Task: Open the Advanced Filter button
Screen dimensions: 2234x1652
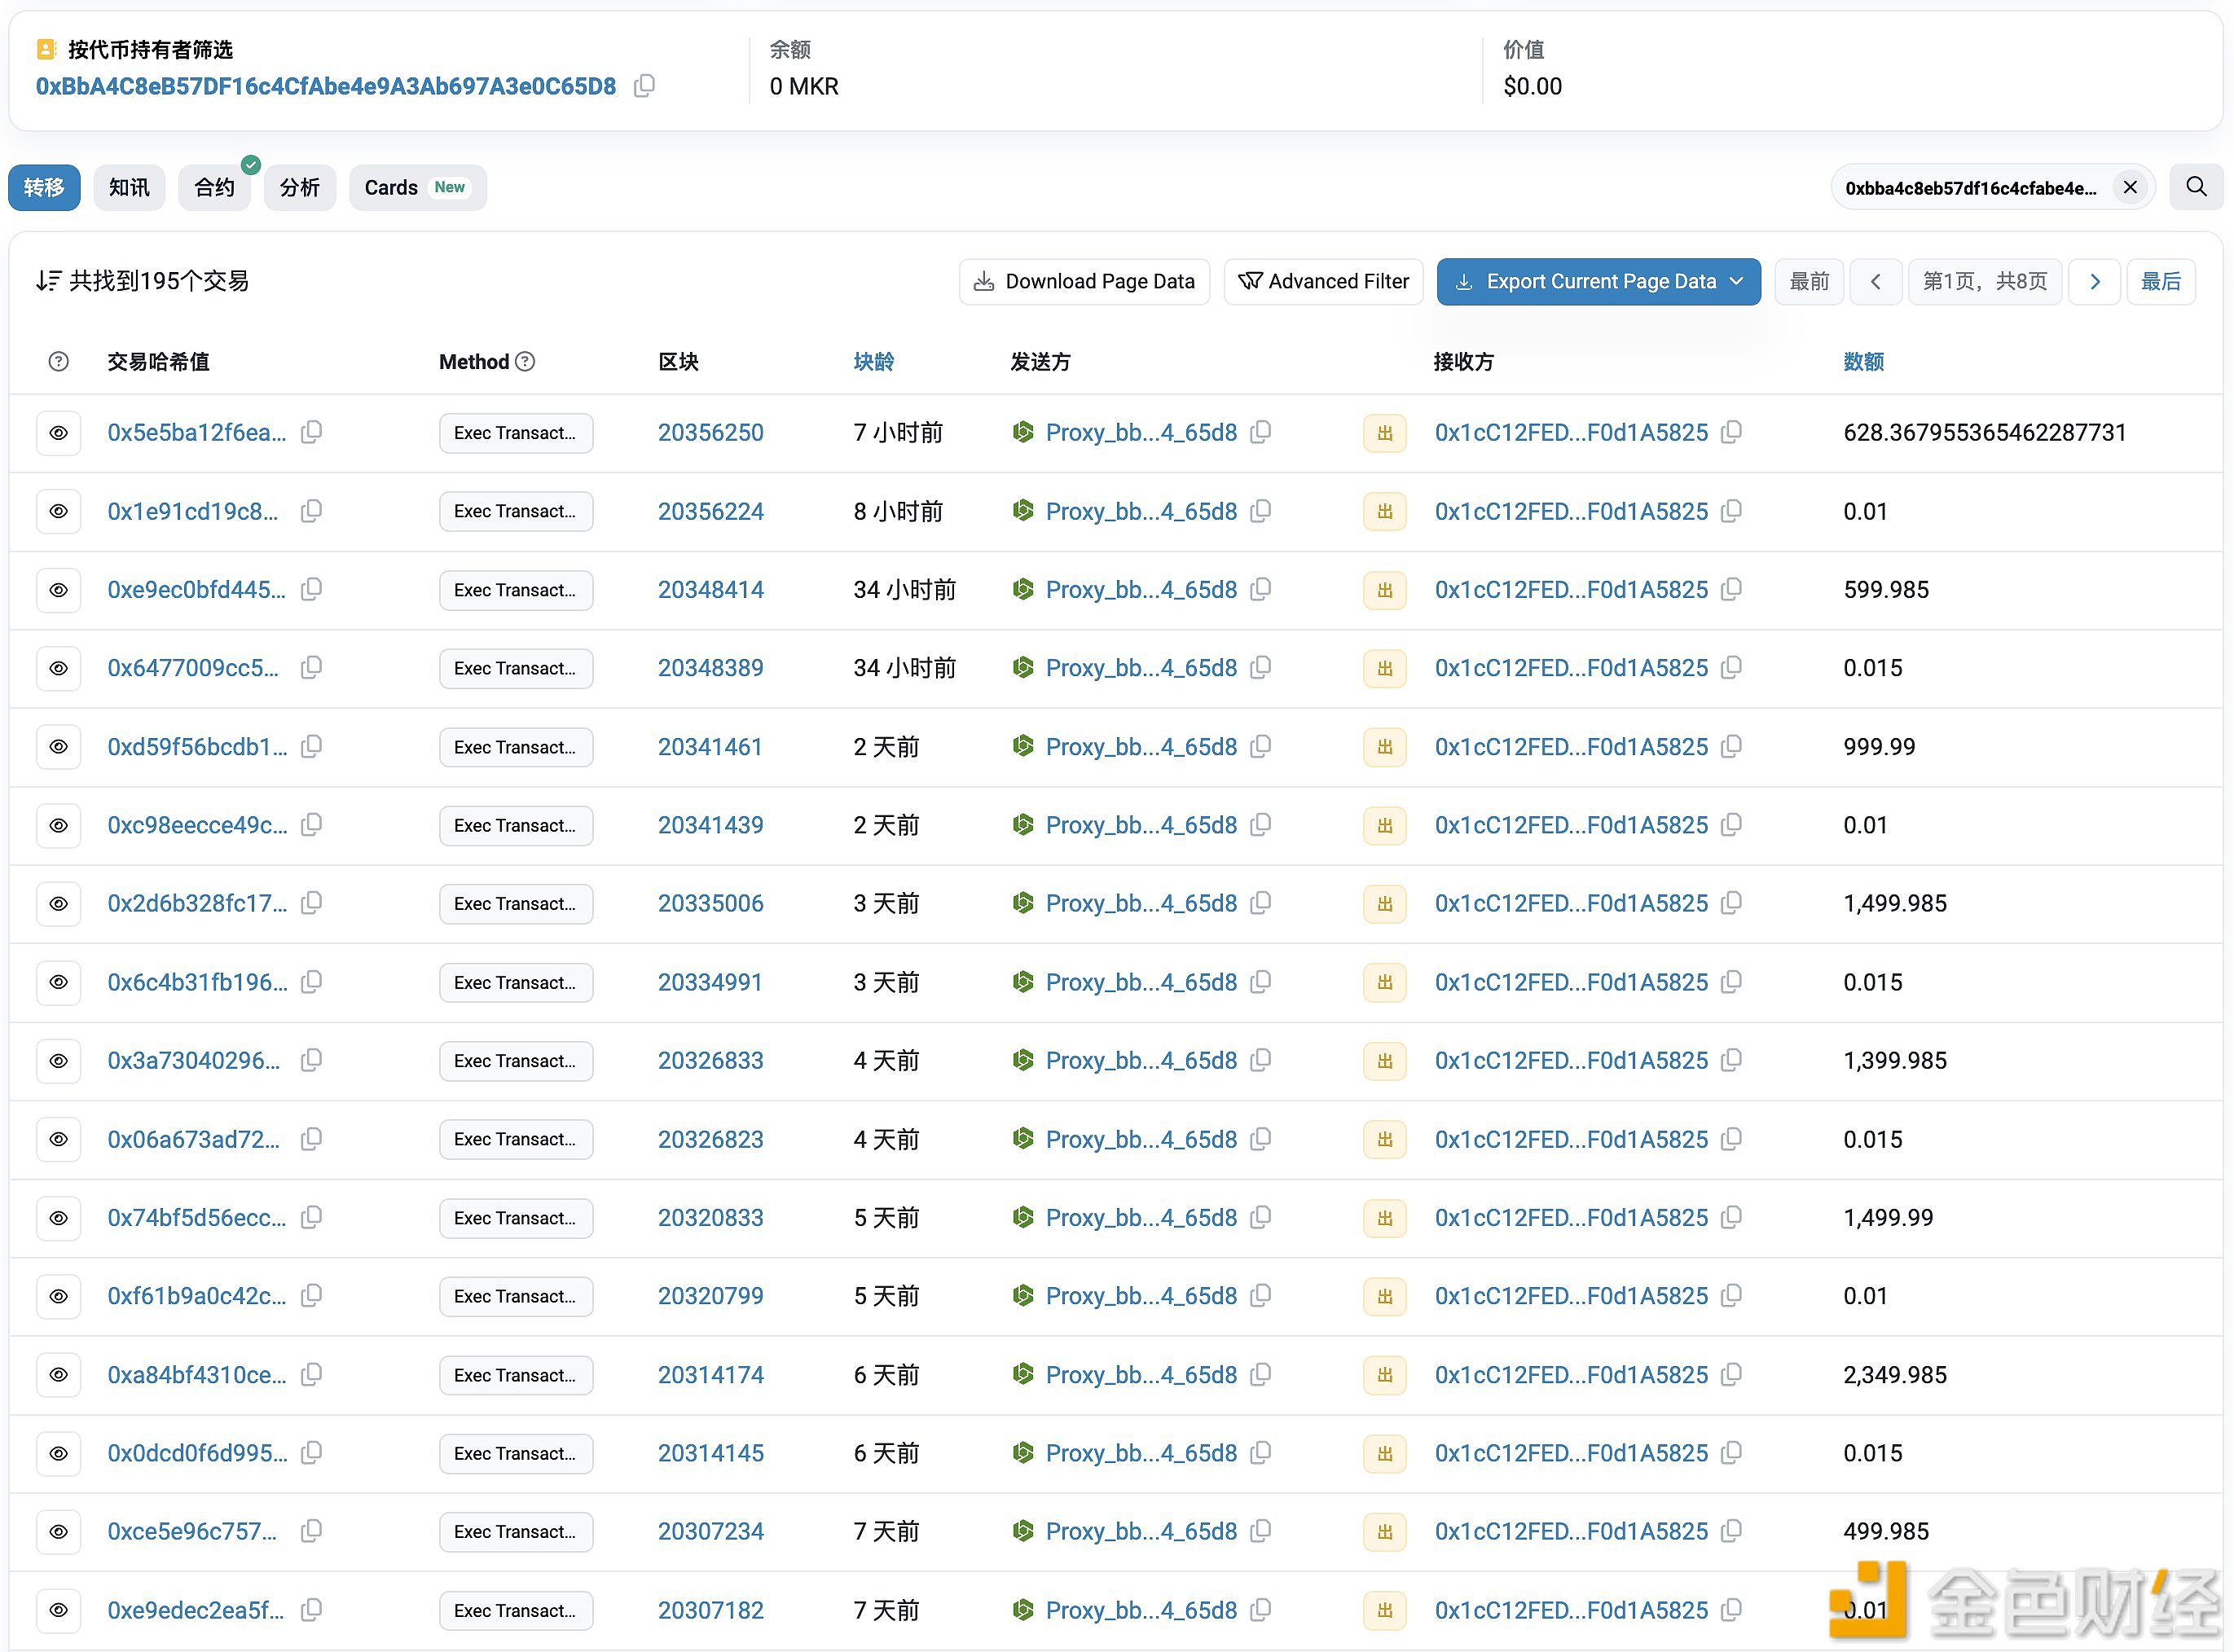Action: (1323, 282)
